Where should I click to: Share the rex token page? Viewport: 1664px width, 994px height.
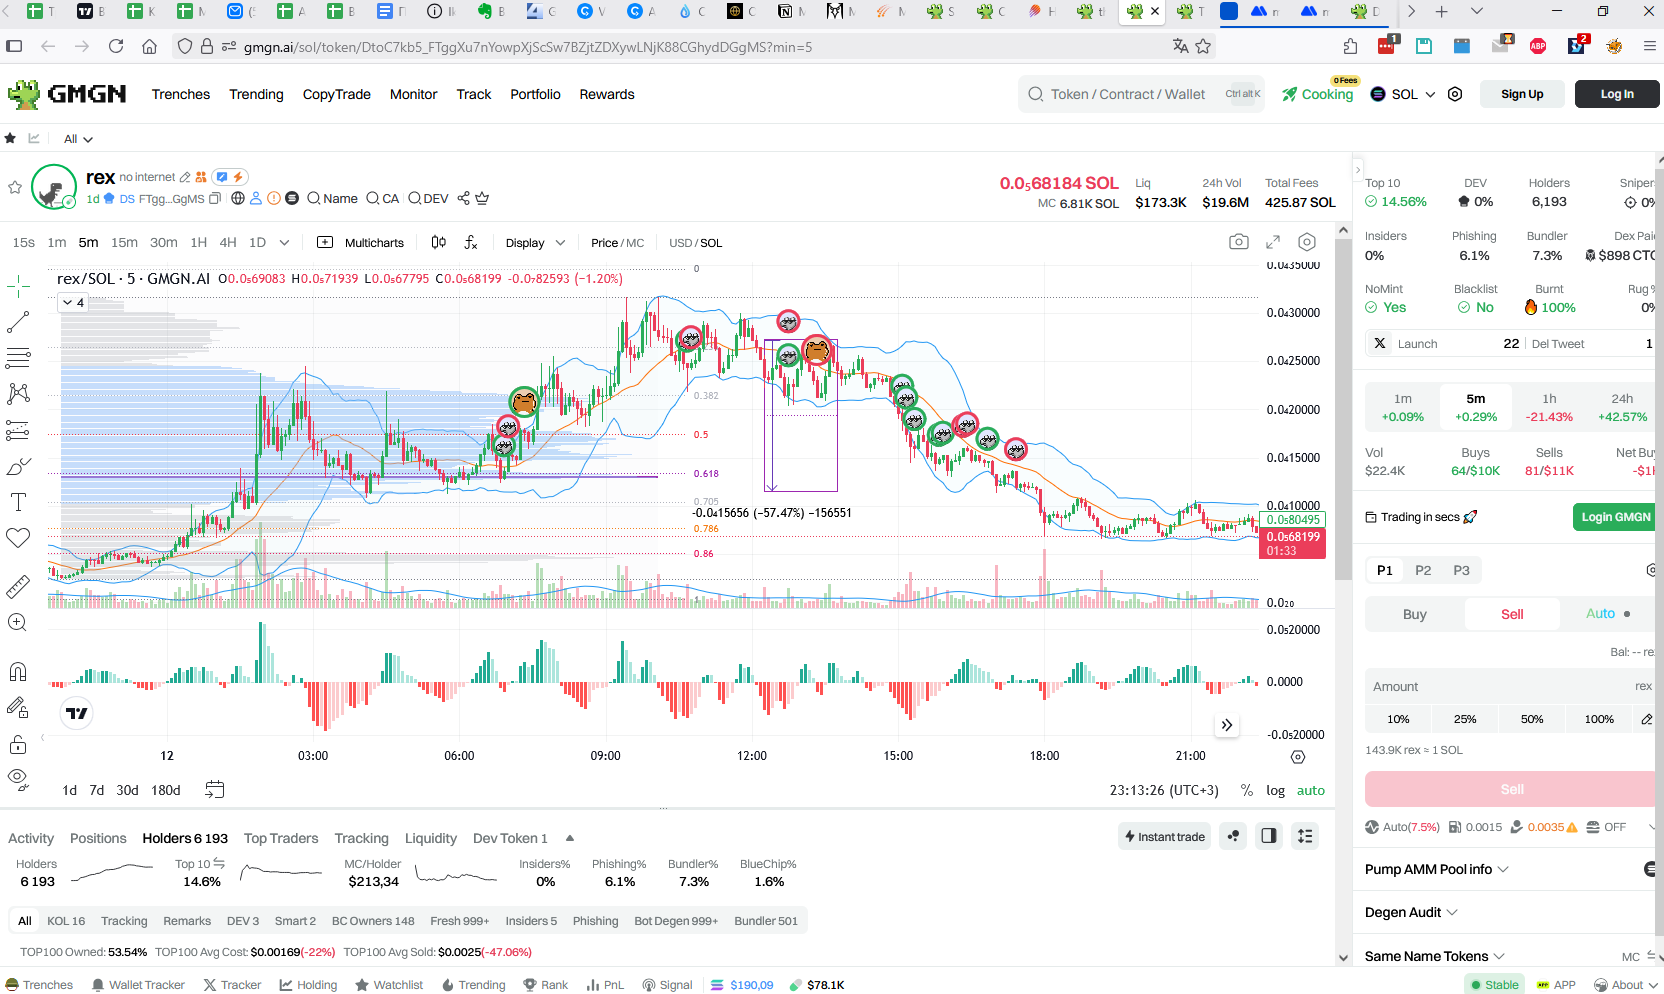(463, 198)
